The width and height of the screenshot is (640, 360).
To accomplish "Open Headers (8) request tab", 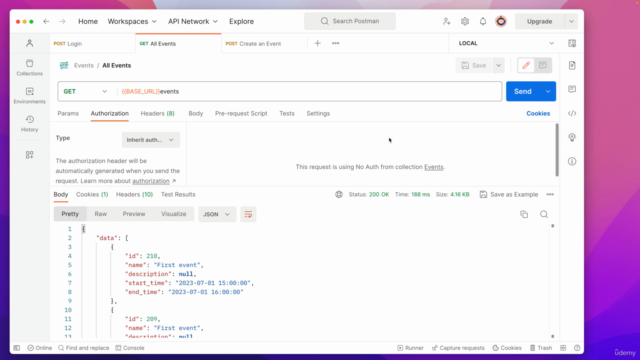I will 158,113.
